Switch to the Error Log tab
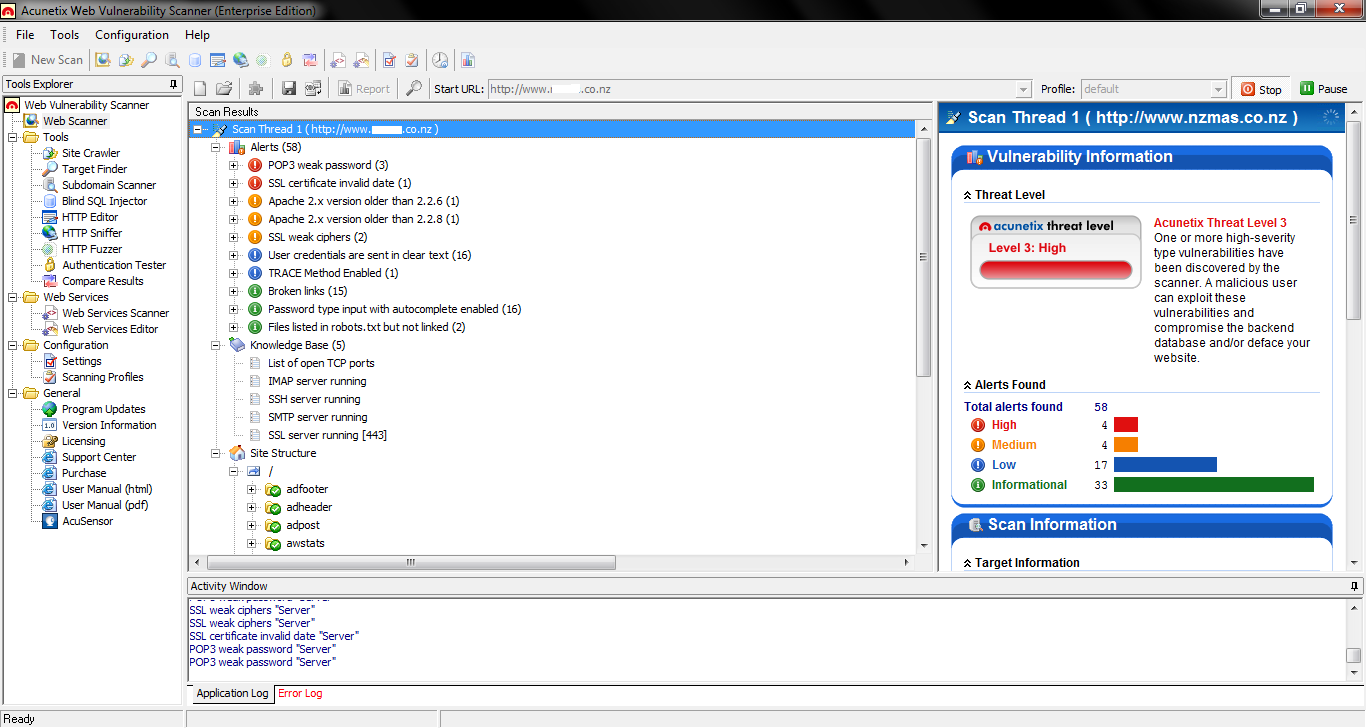Viewport: 1366px width, 728px height. tap(300, 693)
